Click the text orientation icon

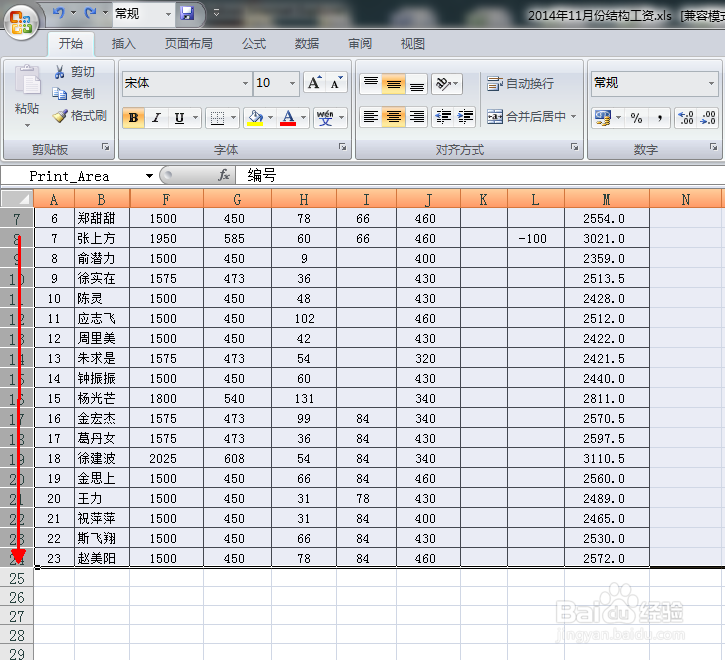[442, 83]
